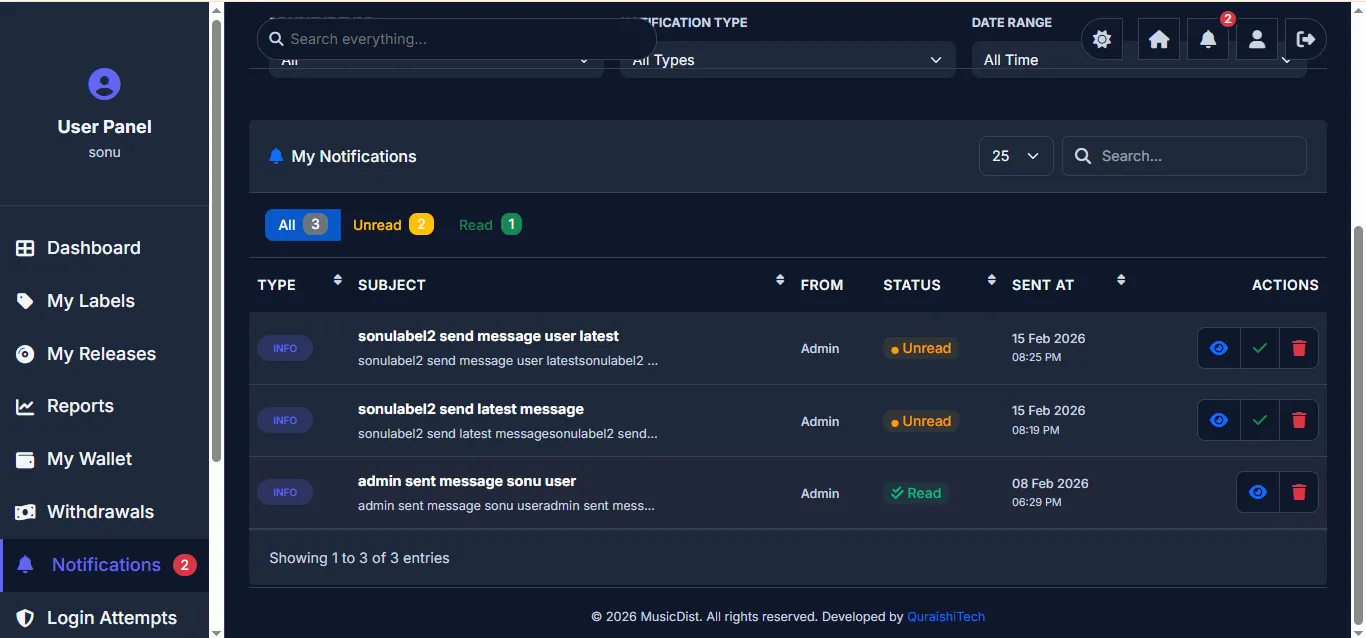
Task: Click Read status of 'admin sent message sonu user'
Action: (916, 493)
